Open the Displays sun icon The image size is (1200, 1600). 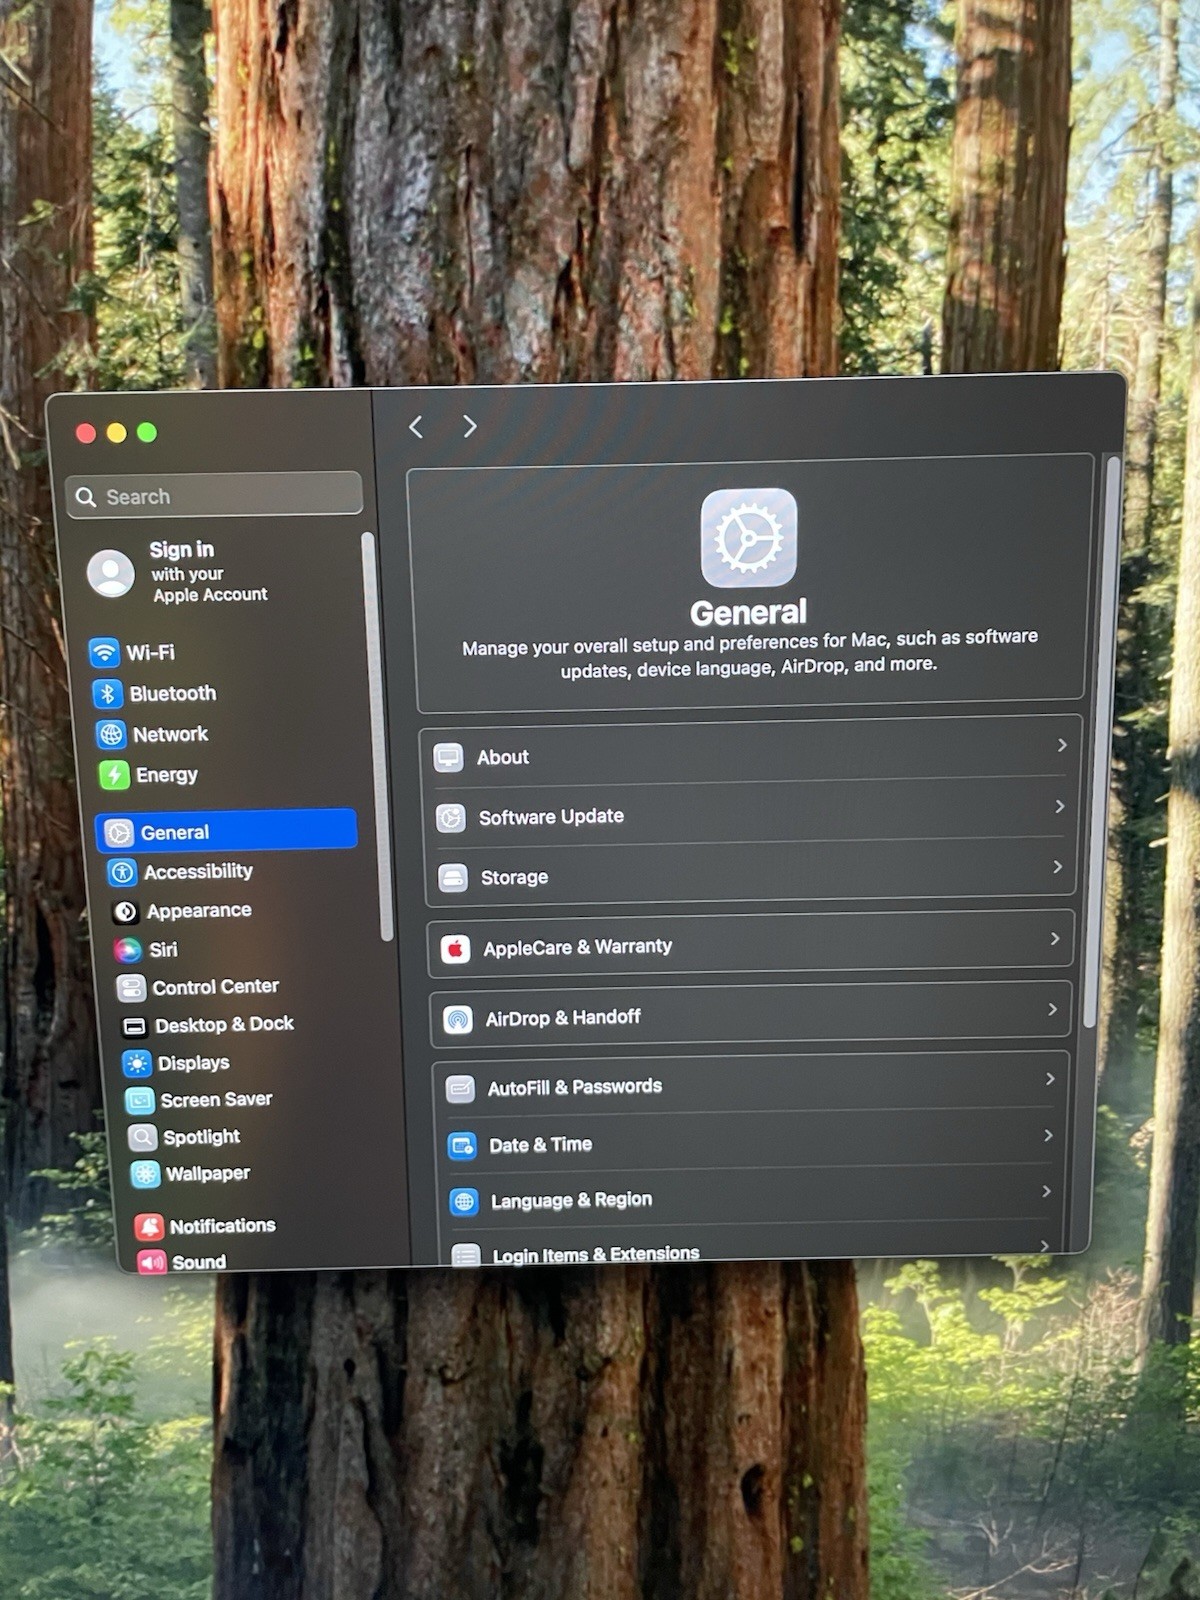point(137,1064)
